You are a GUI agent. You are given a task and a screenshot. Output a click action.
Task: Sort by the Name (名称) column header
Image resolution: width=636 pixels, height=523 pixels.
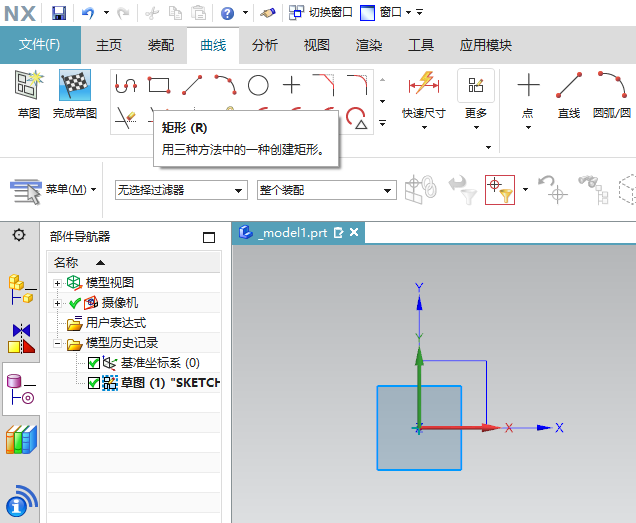point(134,262)
